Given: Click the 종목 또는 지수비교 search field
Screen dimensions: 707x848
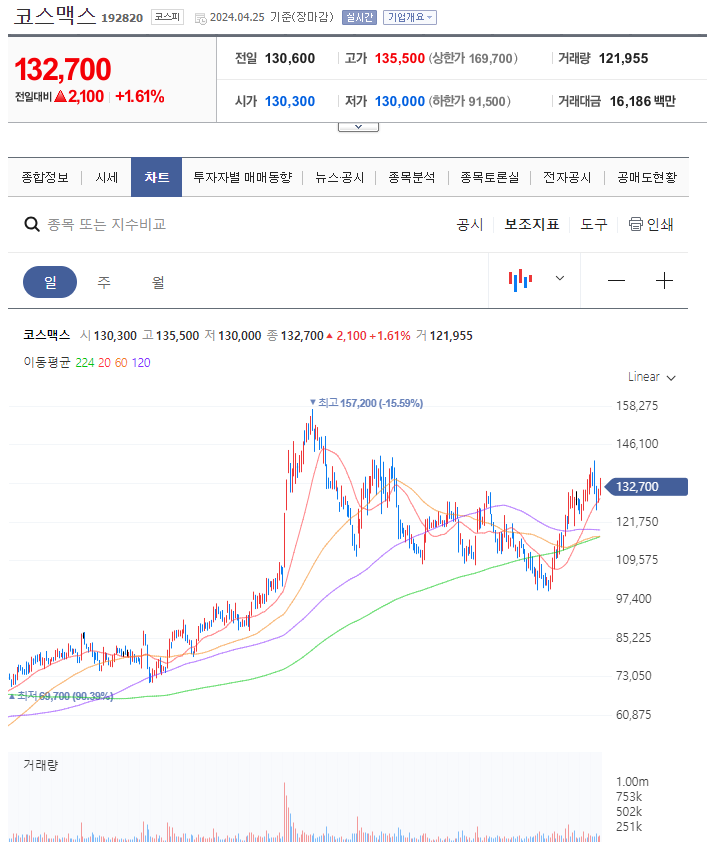Looking at the screenshot, I should coord(107,224).
